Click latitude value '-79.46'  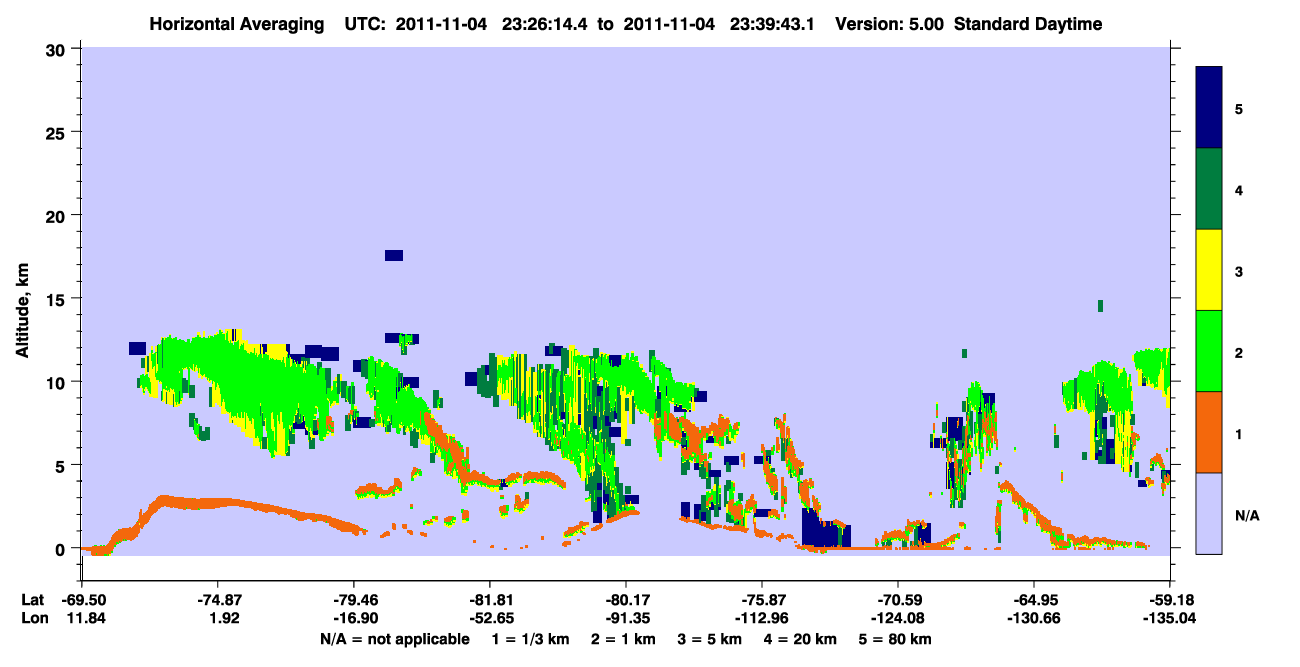click(x=354, y=600)
